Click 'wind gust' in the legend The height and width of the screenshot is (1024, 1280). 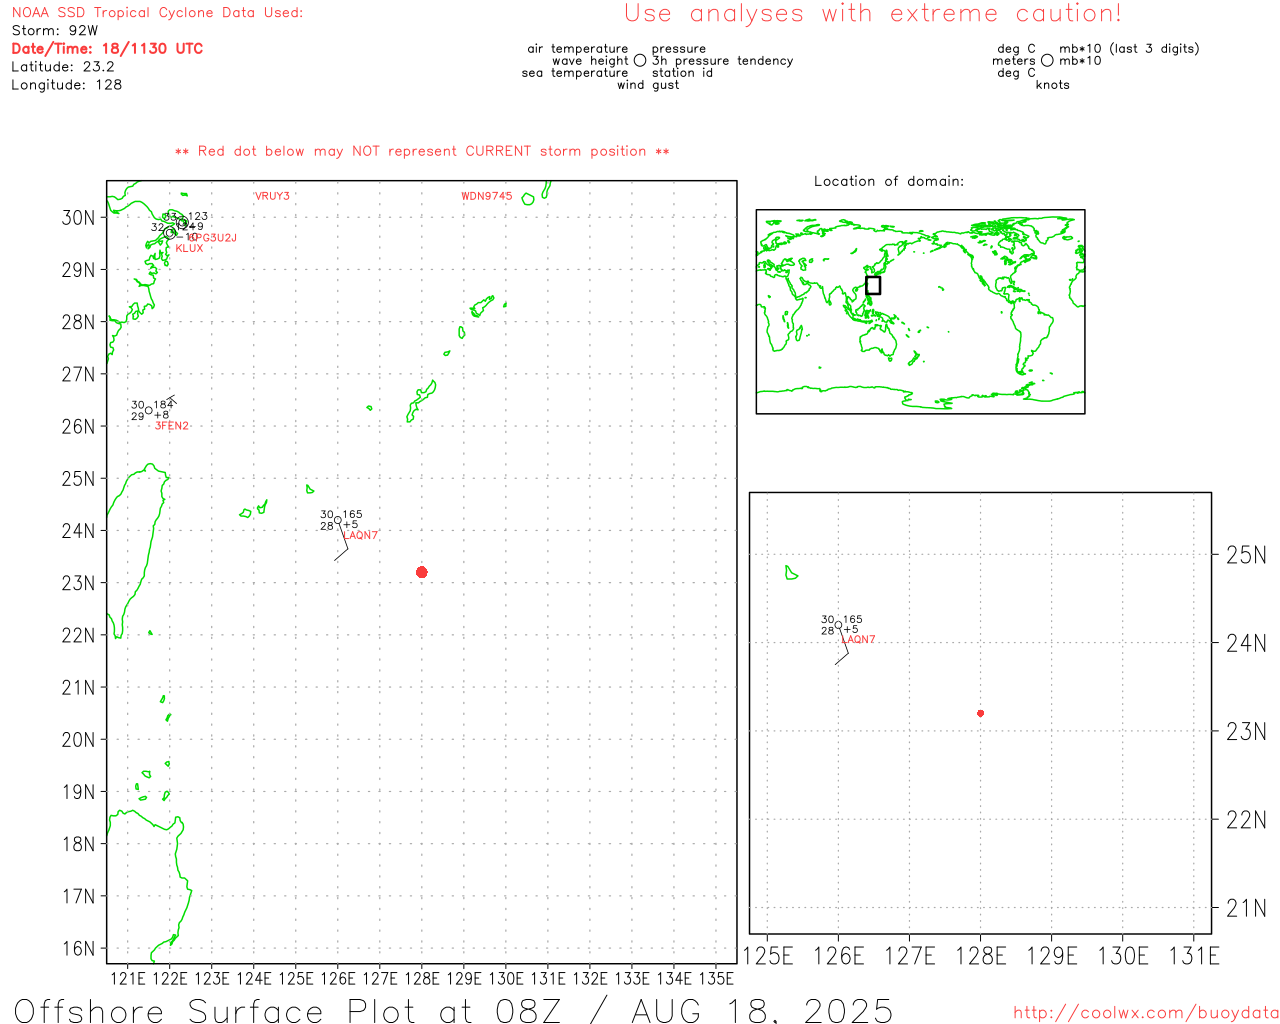648,85
